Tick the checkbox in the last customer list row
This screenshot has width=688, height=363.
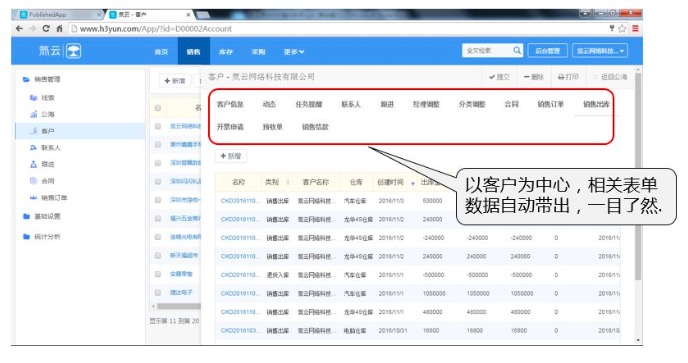(158, 292)
